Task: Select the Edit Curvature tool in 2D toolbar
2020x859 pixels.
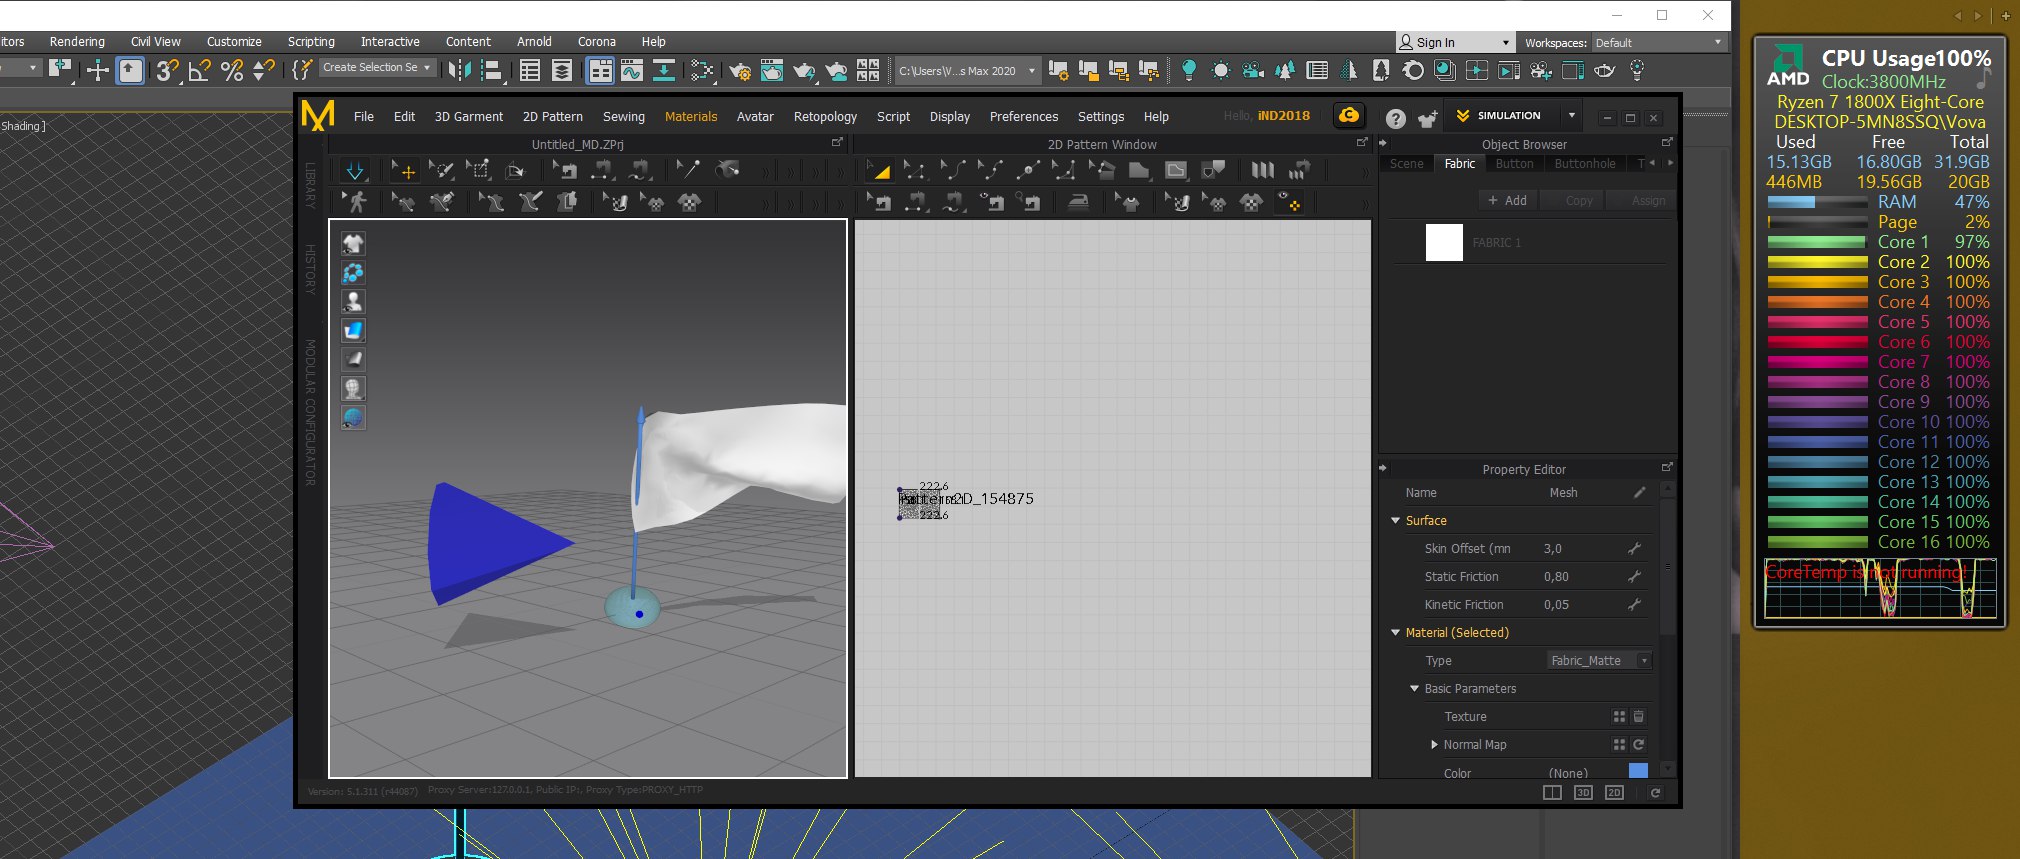Action: coord(953,170)
